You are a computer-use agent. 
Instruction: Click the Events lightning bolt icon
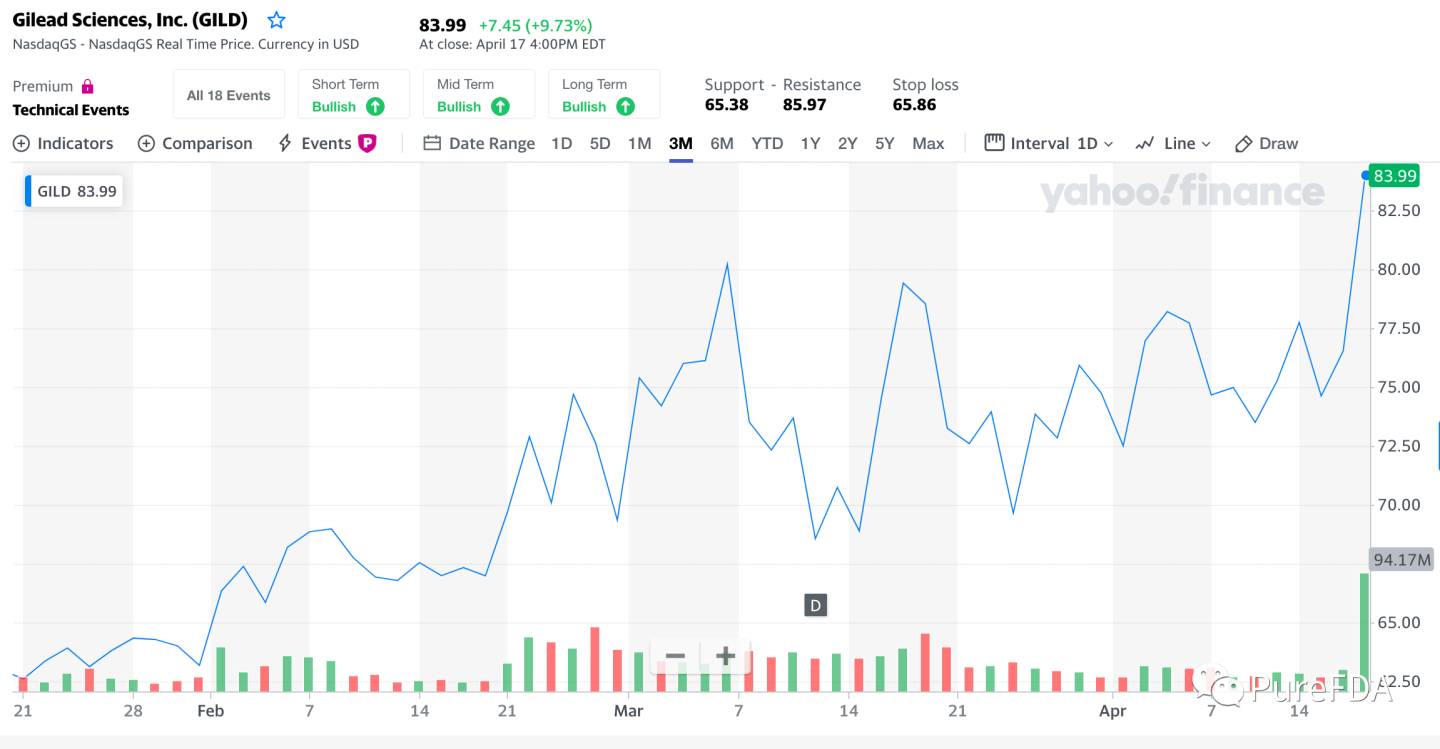285,144
